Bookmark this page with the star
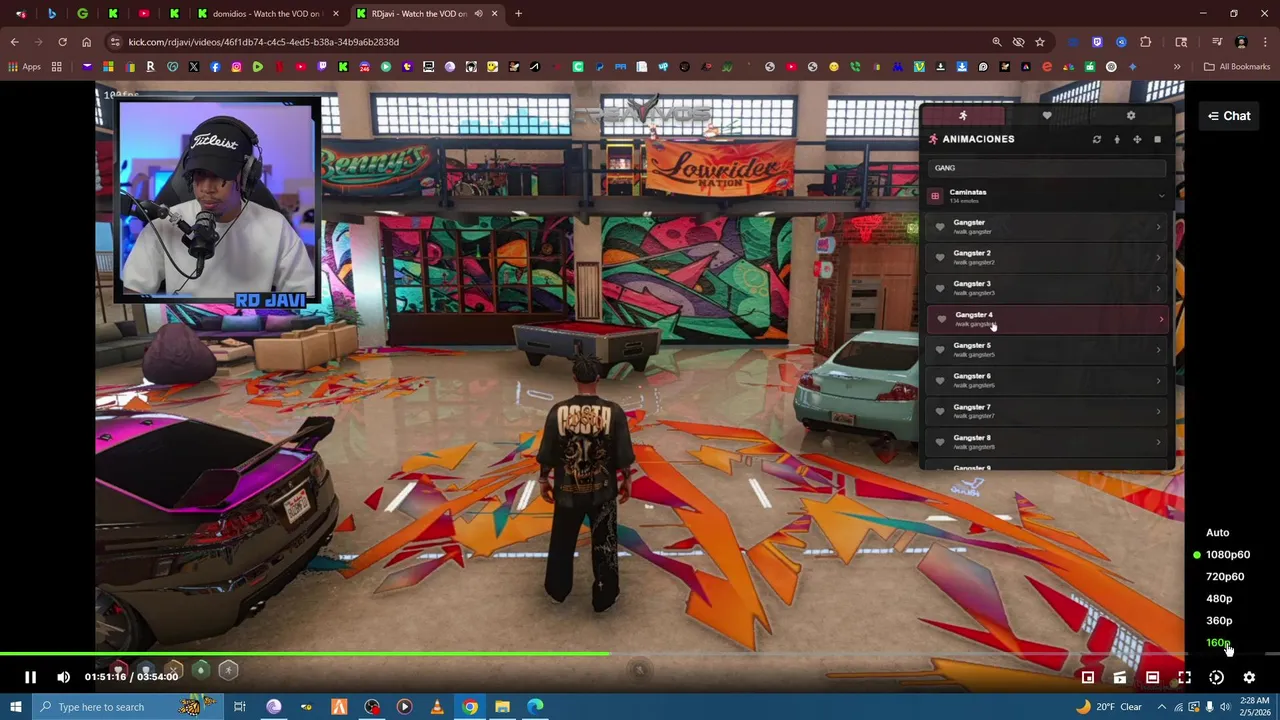Image resolution: width=1280 pixels, height=720 pixels. pos(1040,42)
